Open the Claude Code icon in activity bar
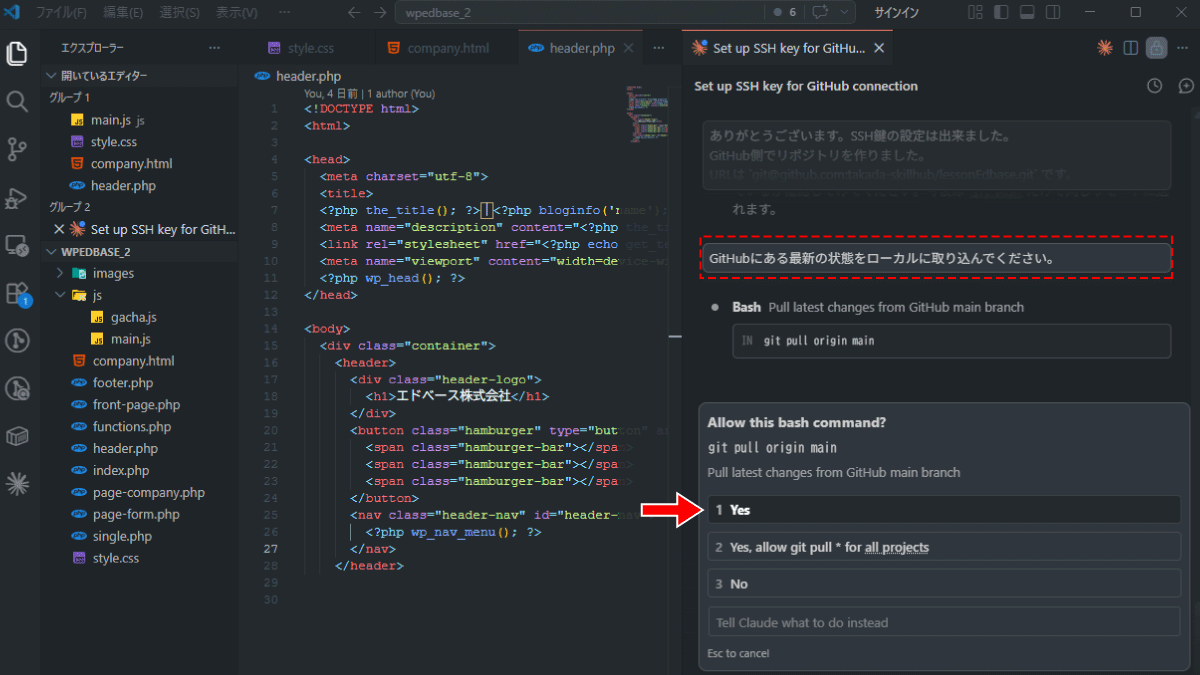This screenshot has width=1200, height=675. tap(17, 485)
